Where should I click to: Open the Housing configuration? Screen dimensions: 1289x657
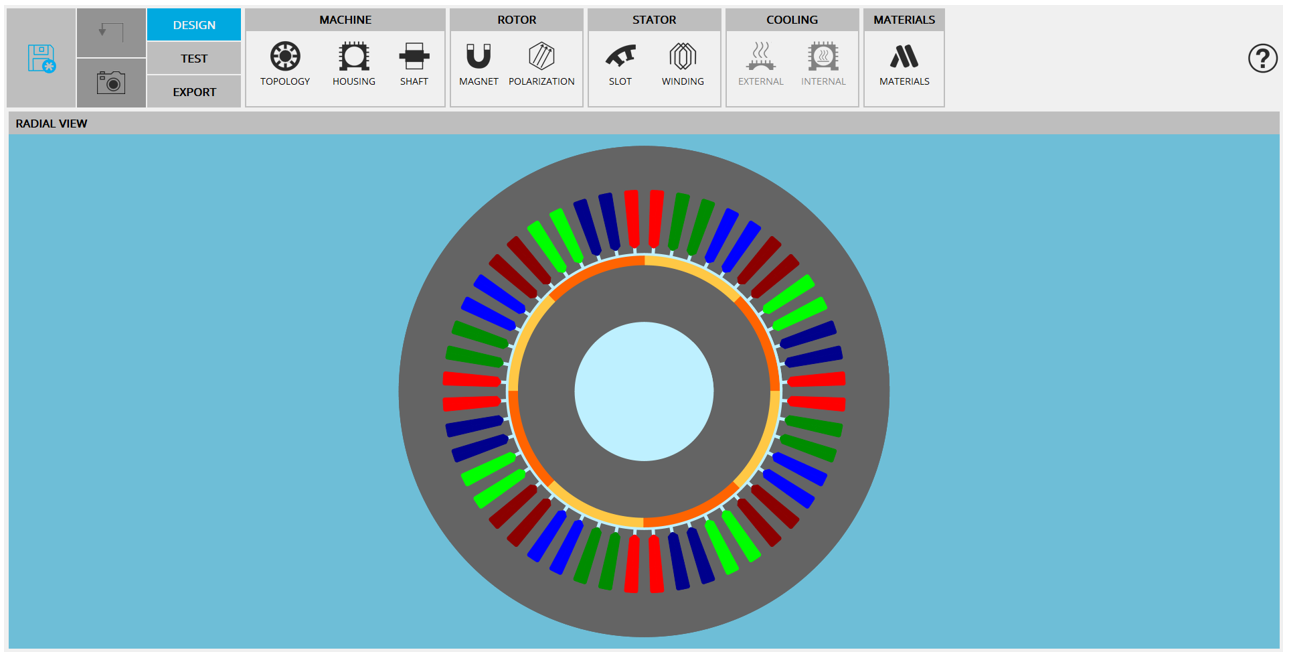(353, 63)
